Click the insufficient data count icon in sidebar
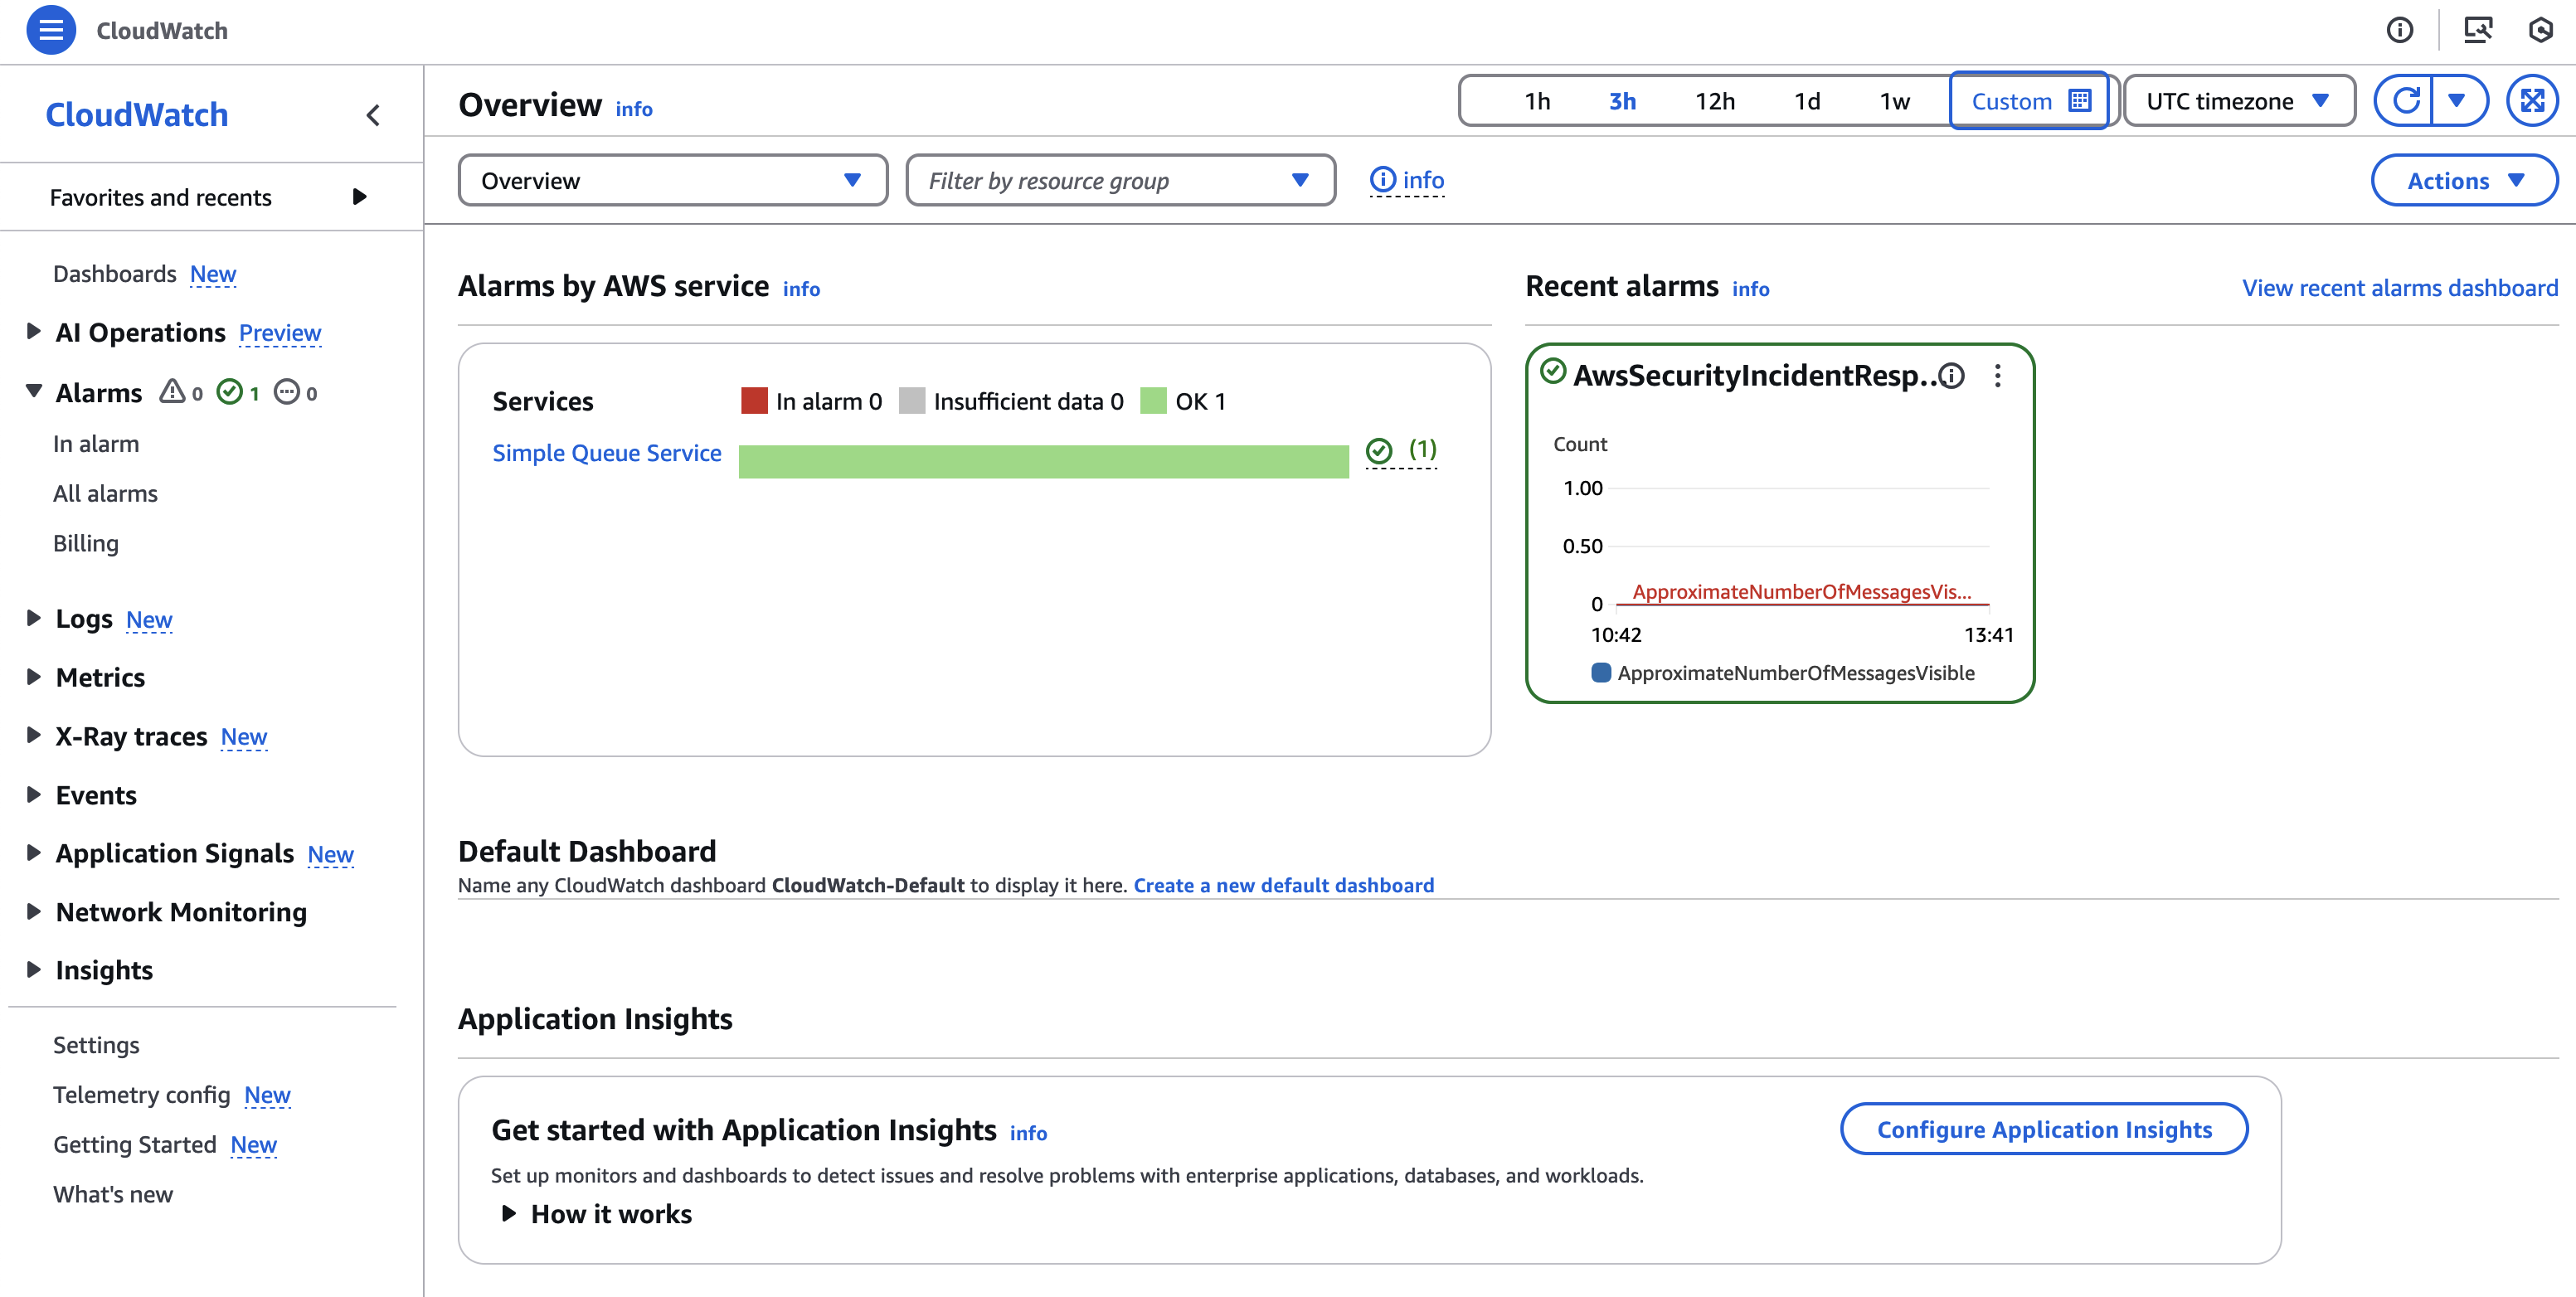2576x1297 pixels. 296,392
